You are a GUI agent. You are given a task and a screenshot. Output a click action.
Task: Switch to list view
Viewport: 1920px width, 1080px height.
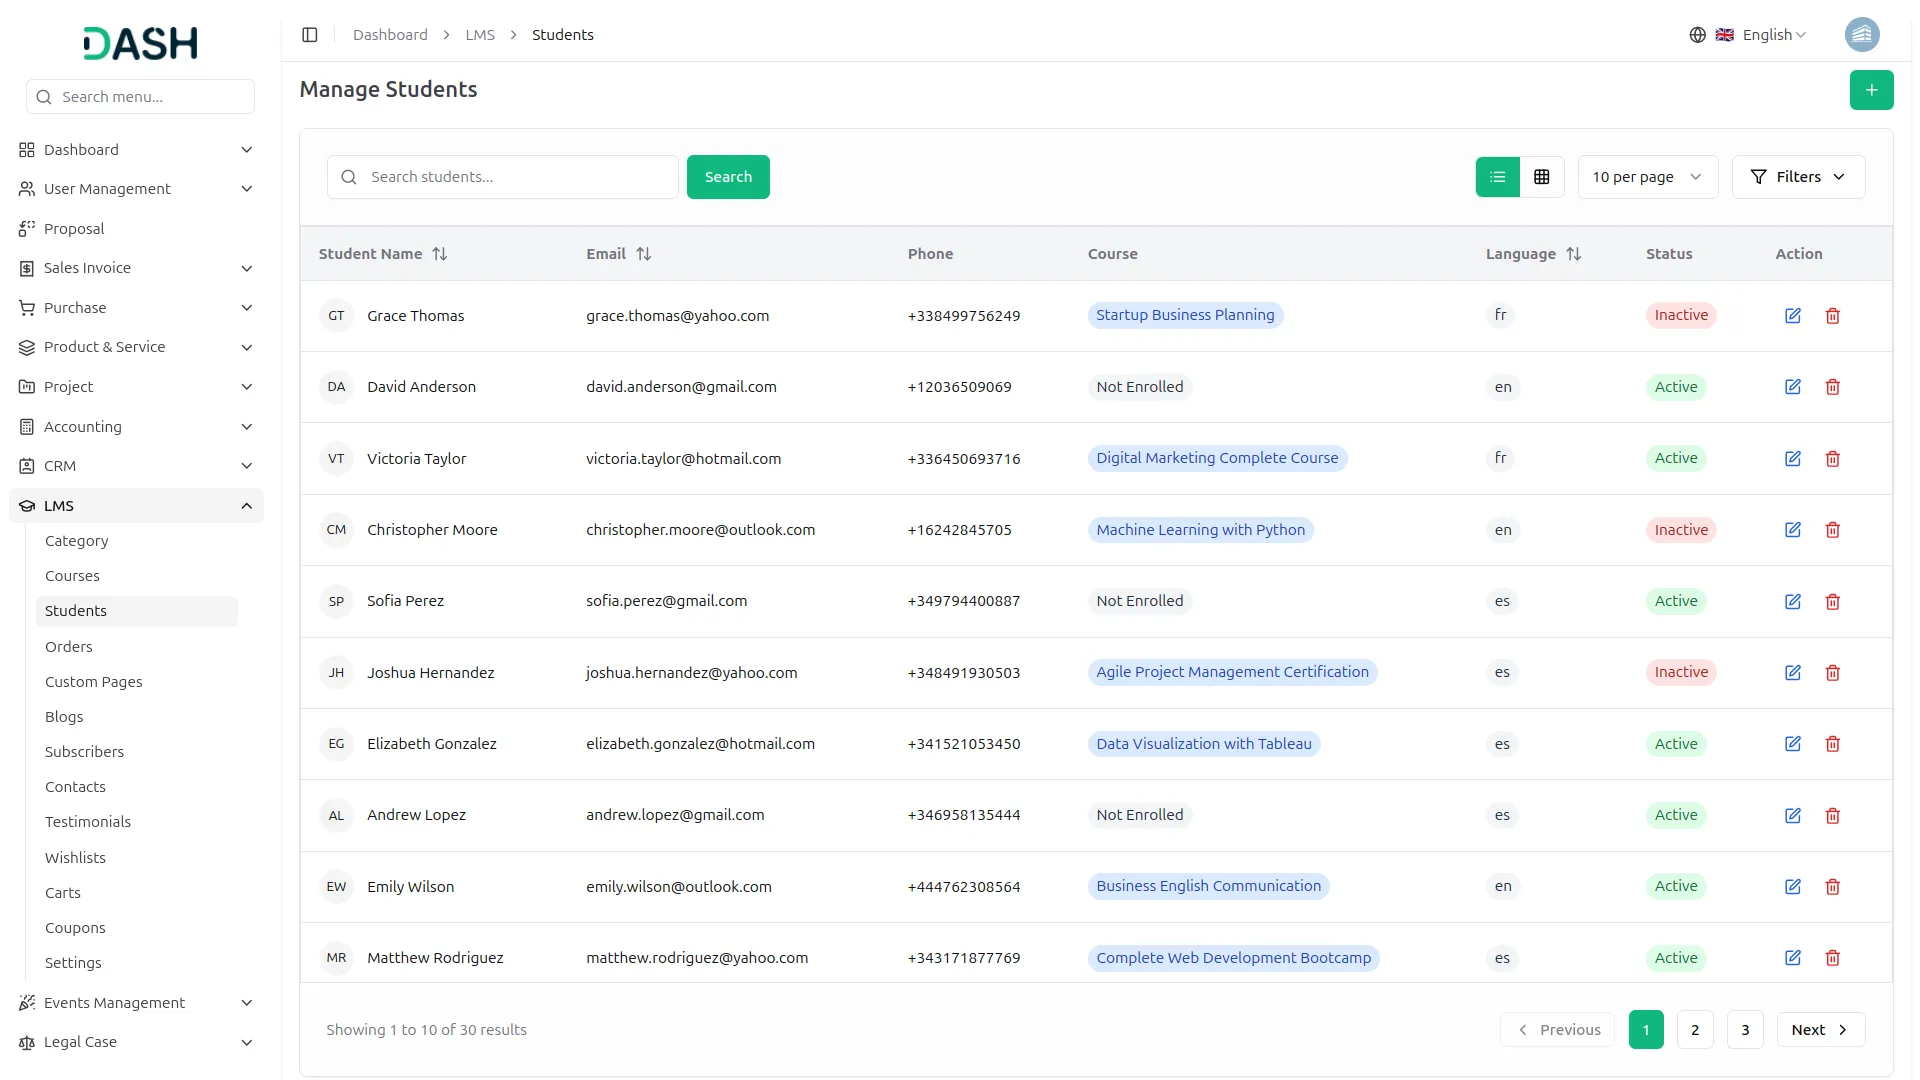(1497, 177)
